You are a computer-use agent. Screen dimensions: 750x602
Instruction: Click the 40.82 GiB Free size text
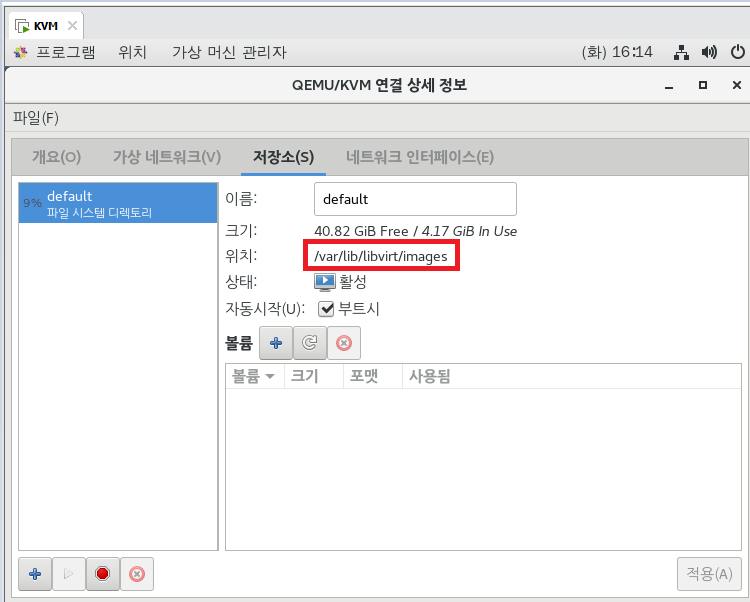point(361,231)
